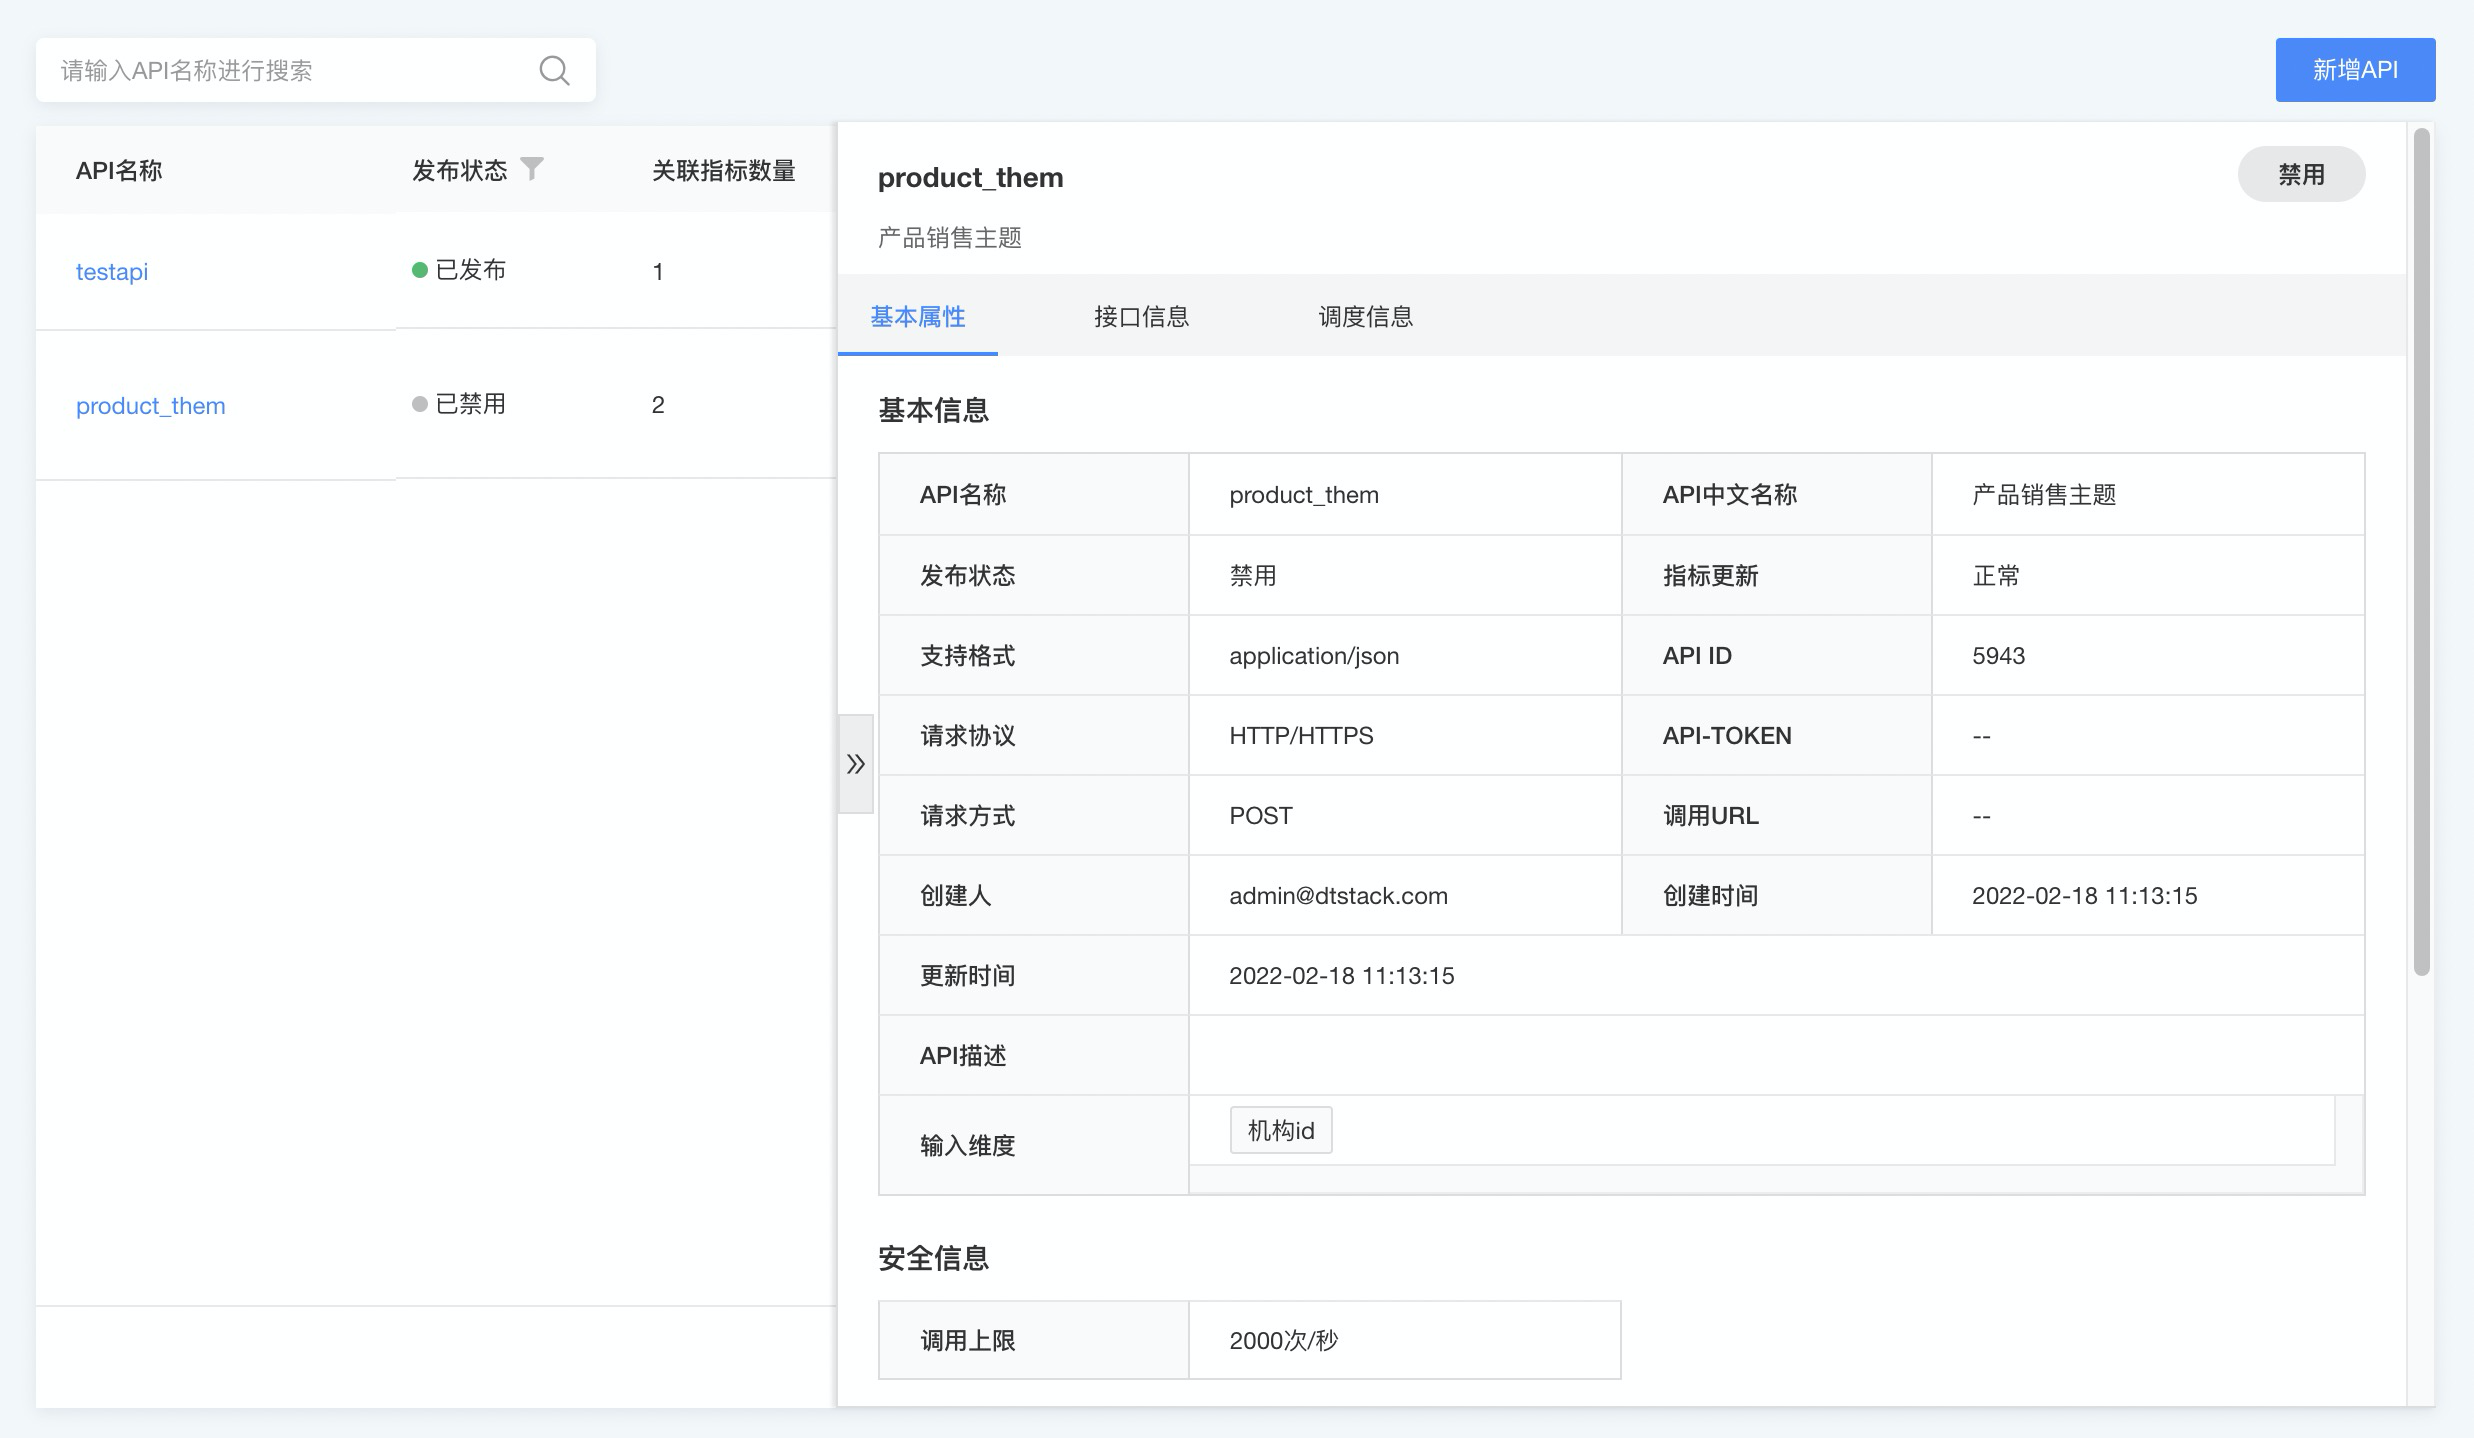Image resolution: width=2474 pixels, height=1438 pixels.
Task: Click the product_them value in API名称 row
Action: (1304, 494)
